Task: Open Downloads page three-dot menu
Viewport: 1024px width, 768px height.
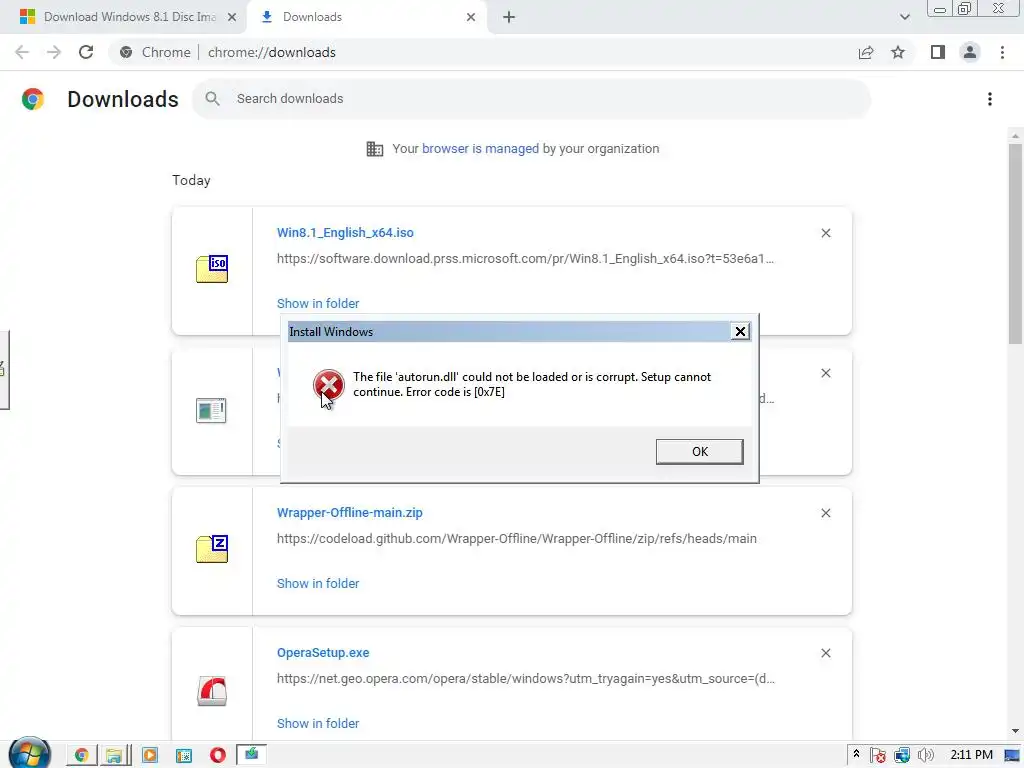Action: 989,99
